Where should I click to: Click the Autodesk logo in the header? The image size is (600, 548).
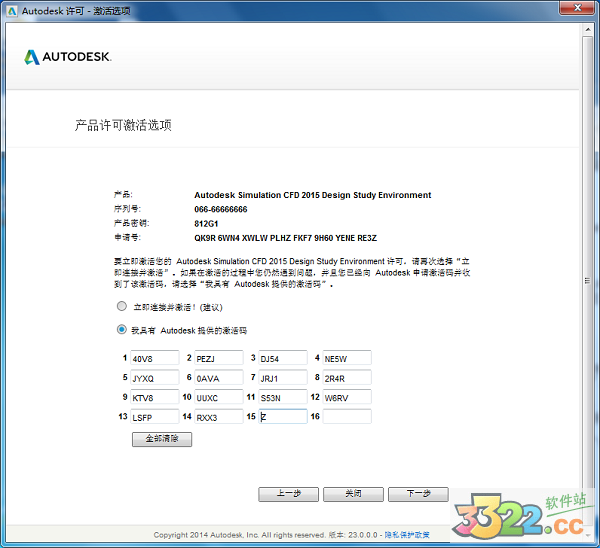point(68,57)
